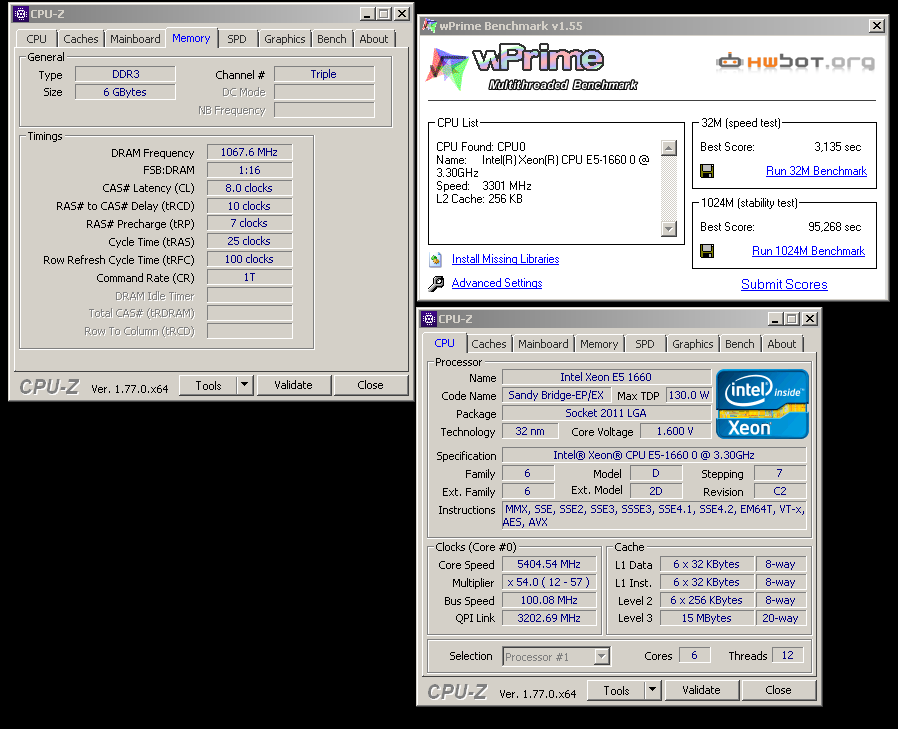Open Mainboard tab in Memory window
The image size is (898, 729).
pyautogui.click(x=135, y=39)
